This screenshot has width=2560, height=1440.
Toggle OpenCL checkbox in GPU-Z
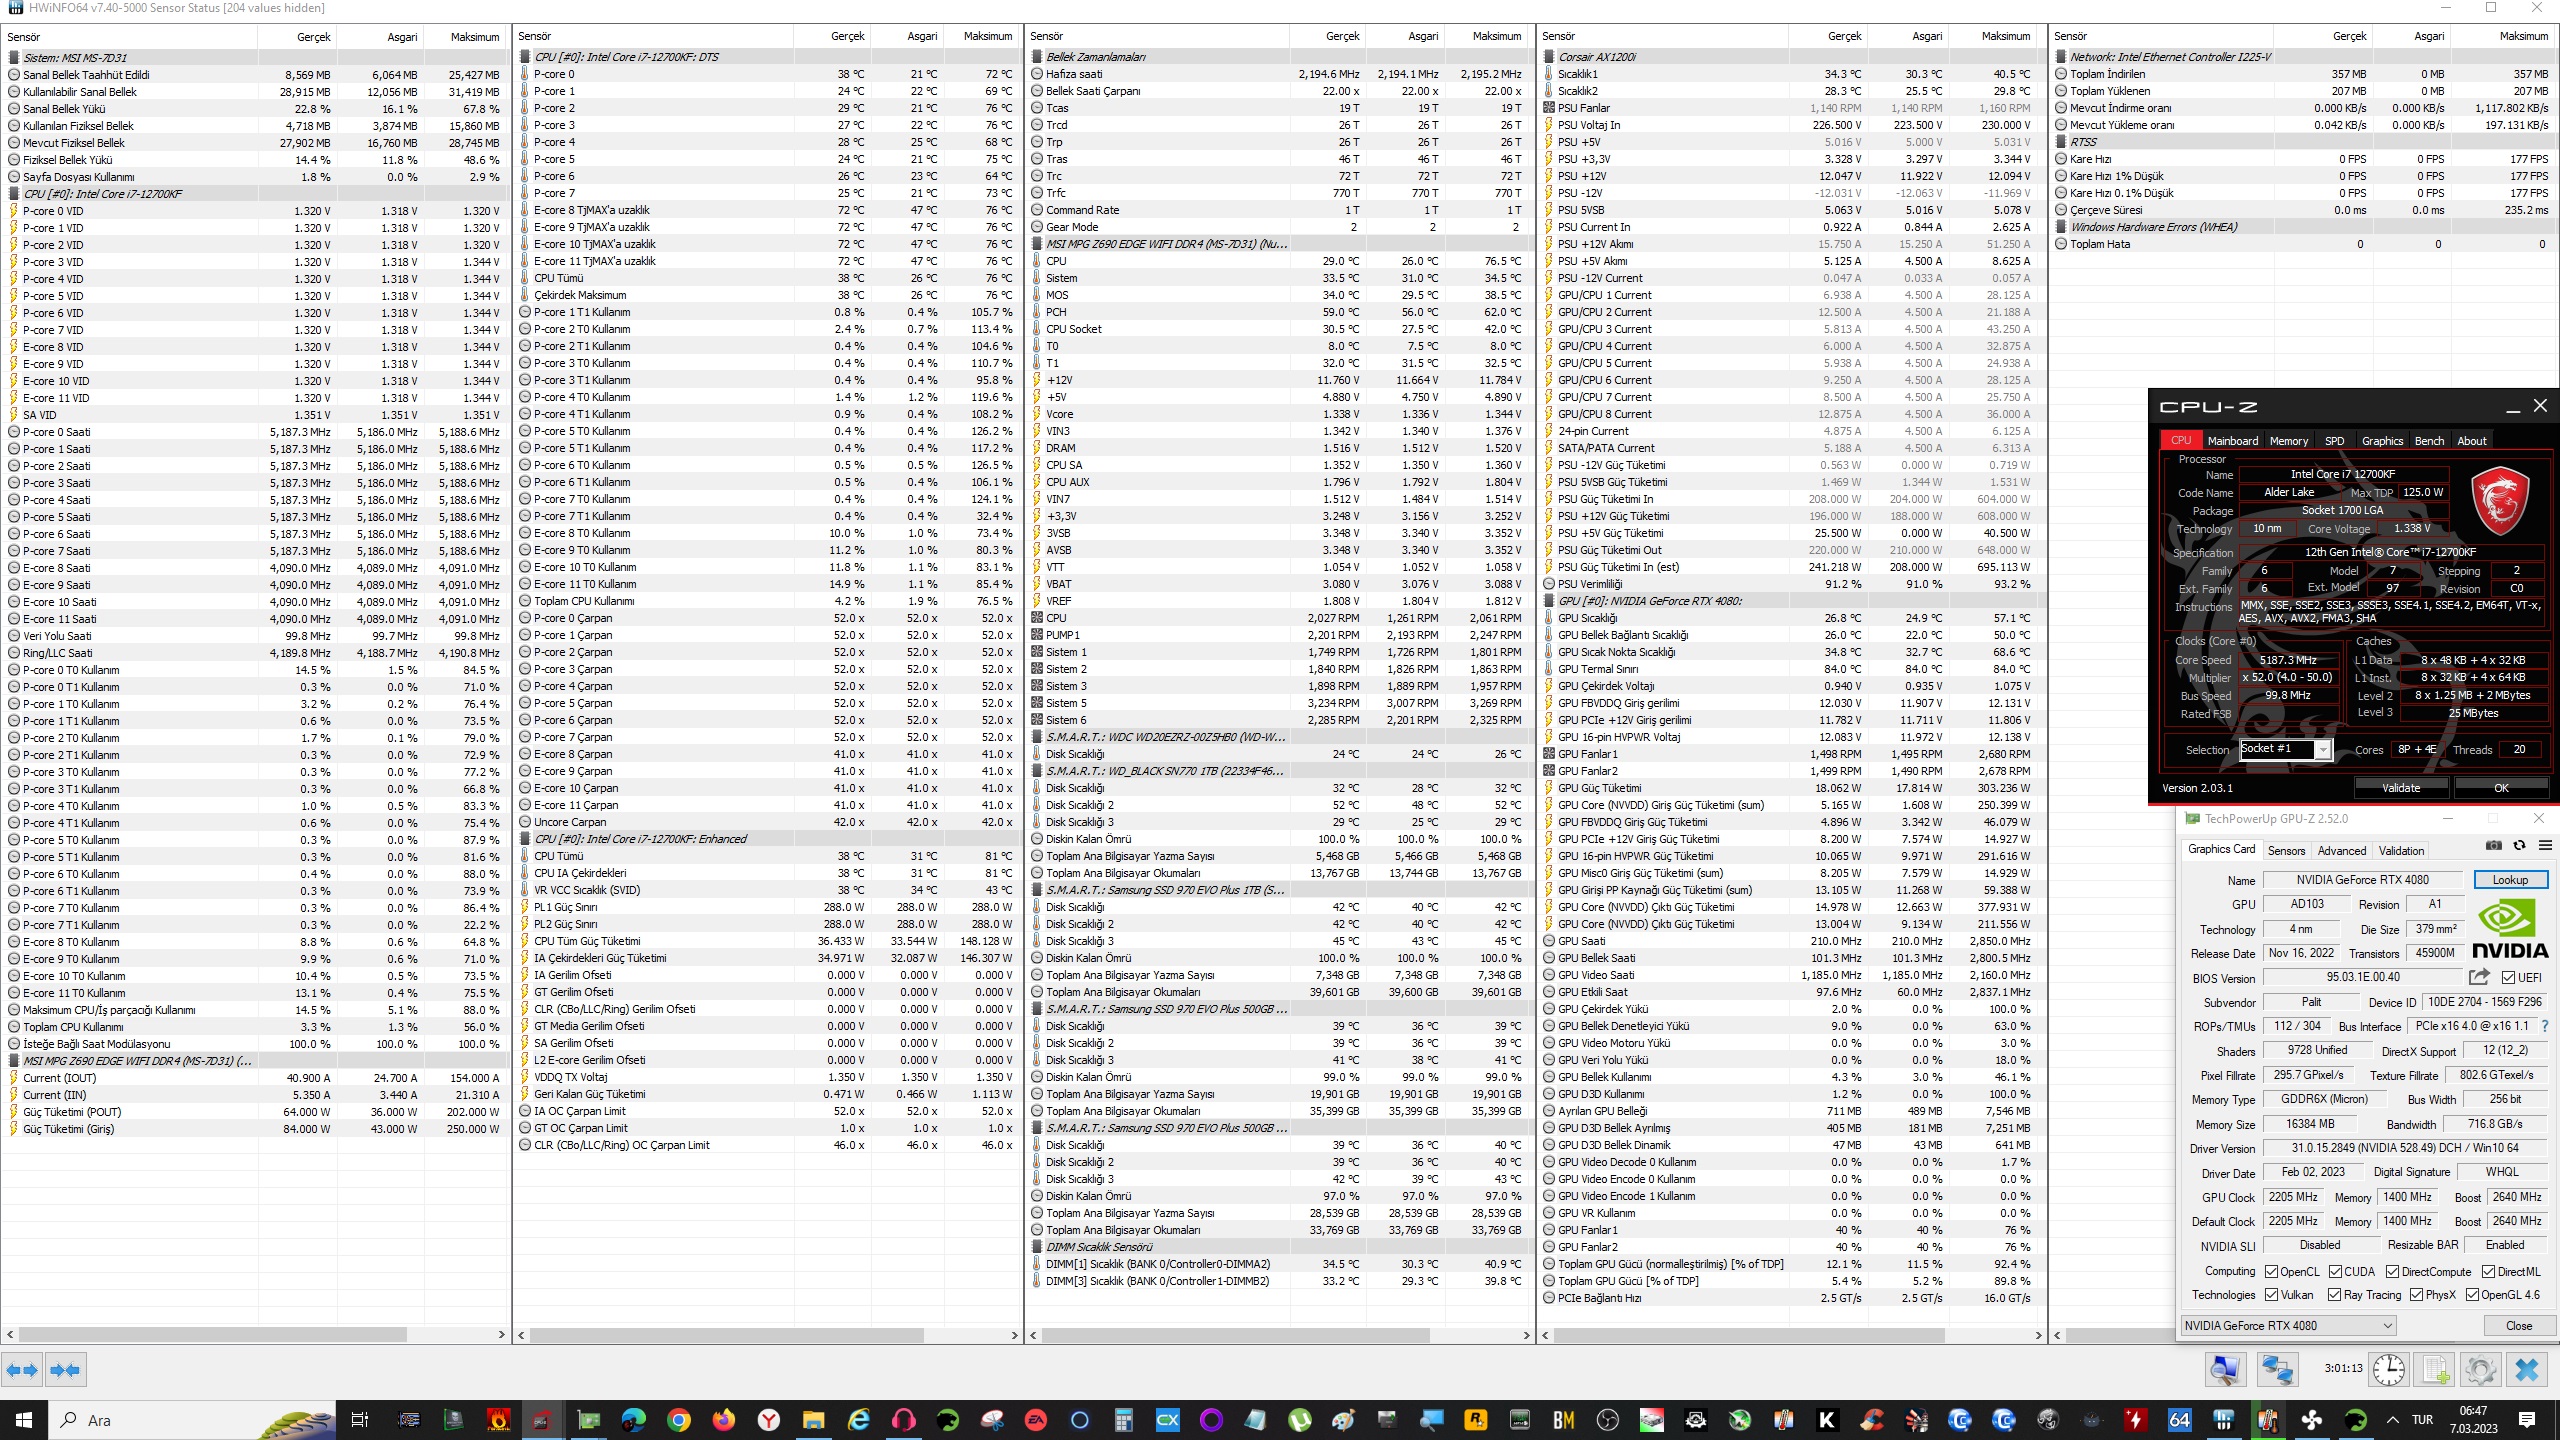2271,1272
